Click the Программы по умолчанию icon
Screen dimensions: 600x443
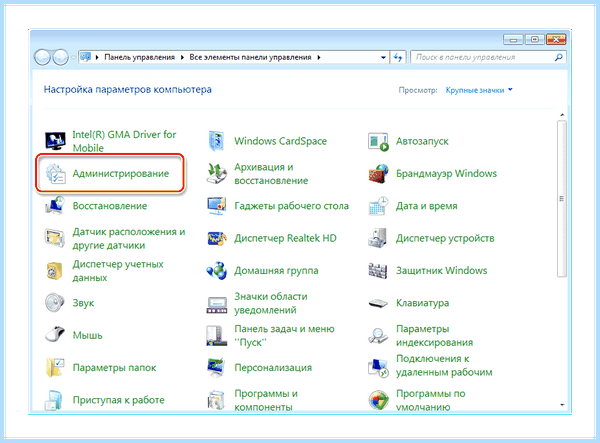point(378,400)
